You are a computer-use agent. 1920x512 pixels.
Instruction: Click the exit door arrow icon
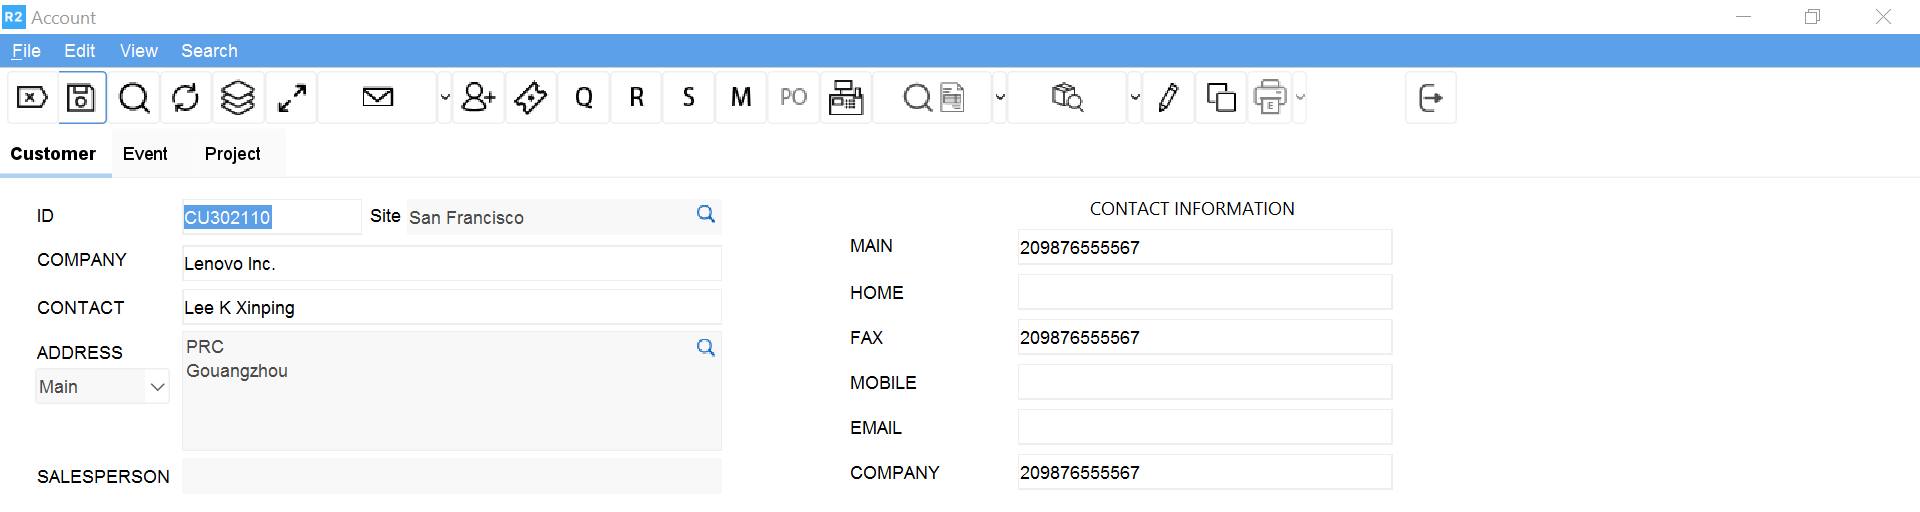(1430, 98)
